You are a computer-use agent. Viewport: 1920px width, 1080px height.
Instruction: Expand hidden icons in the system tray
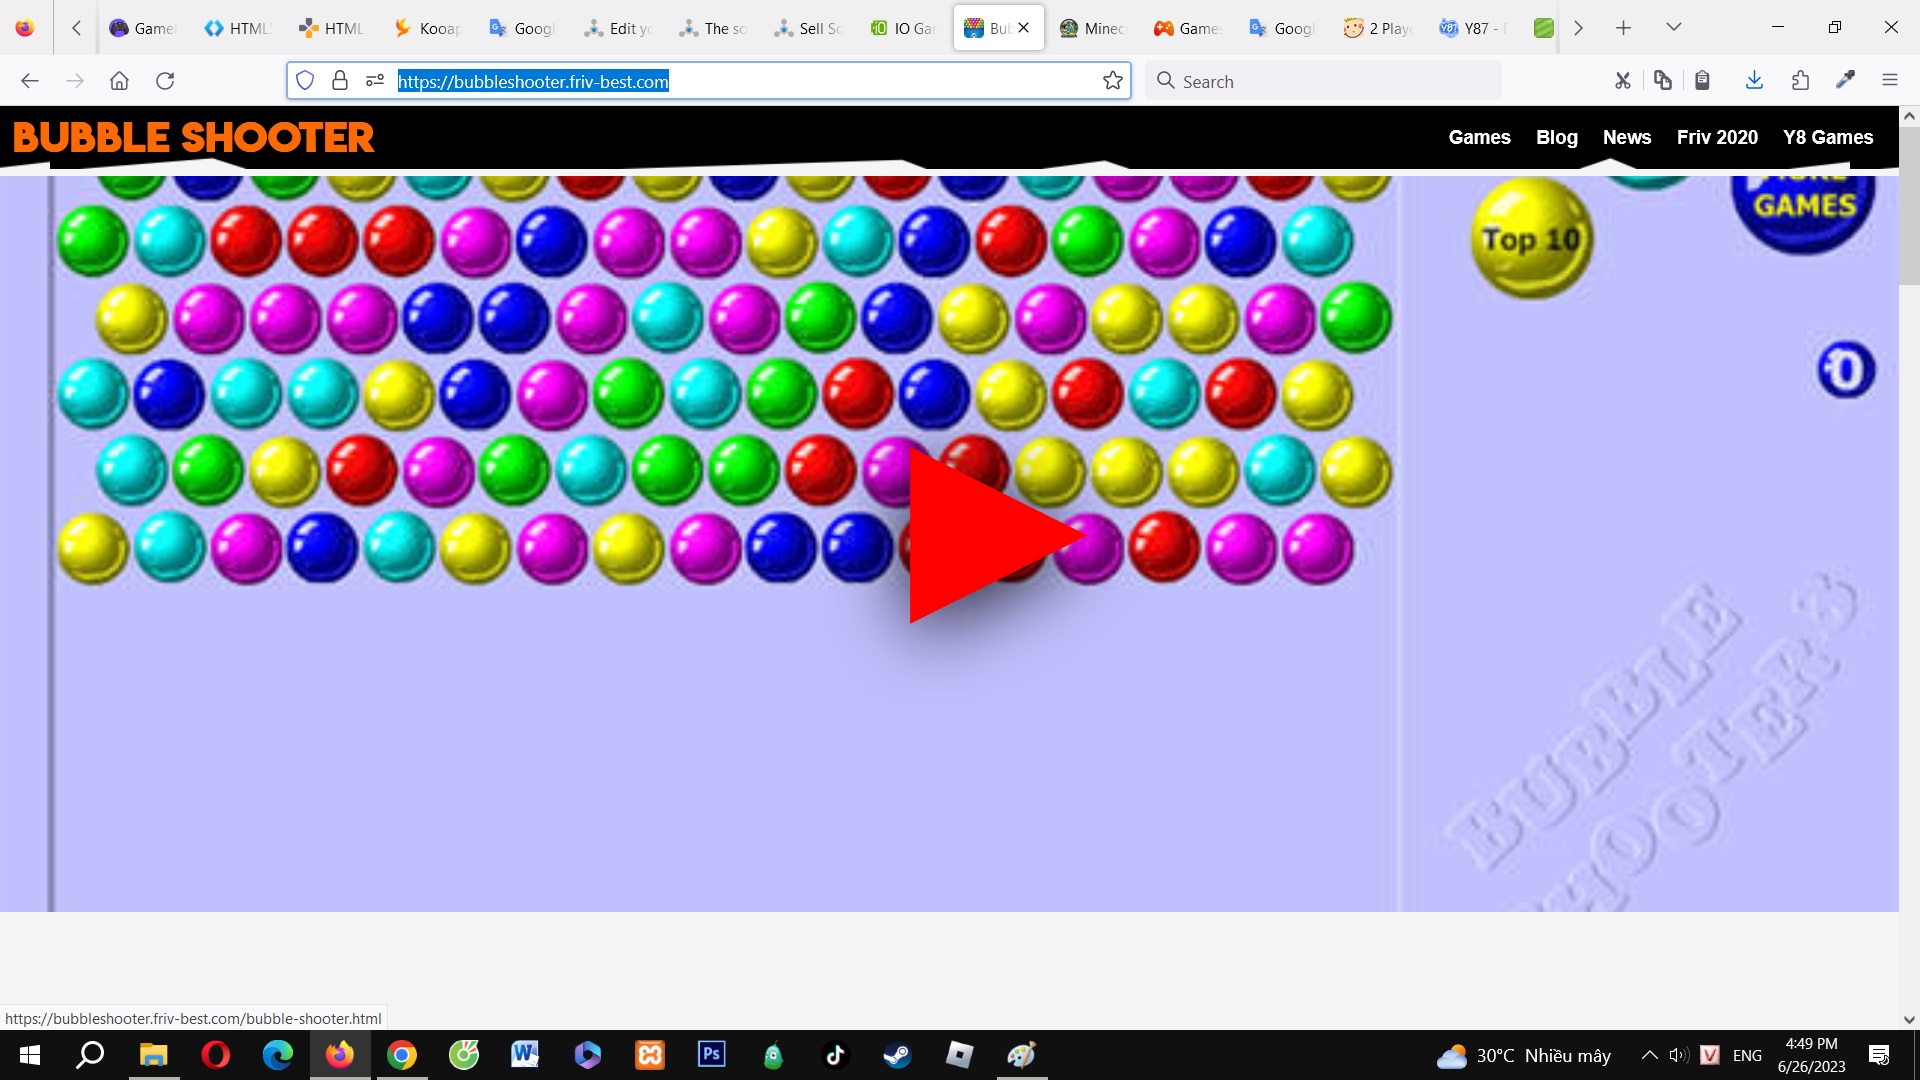click(x=1650, y=1055)
